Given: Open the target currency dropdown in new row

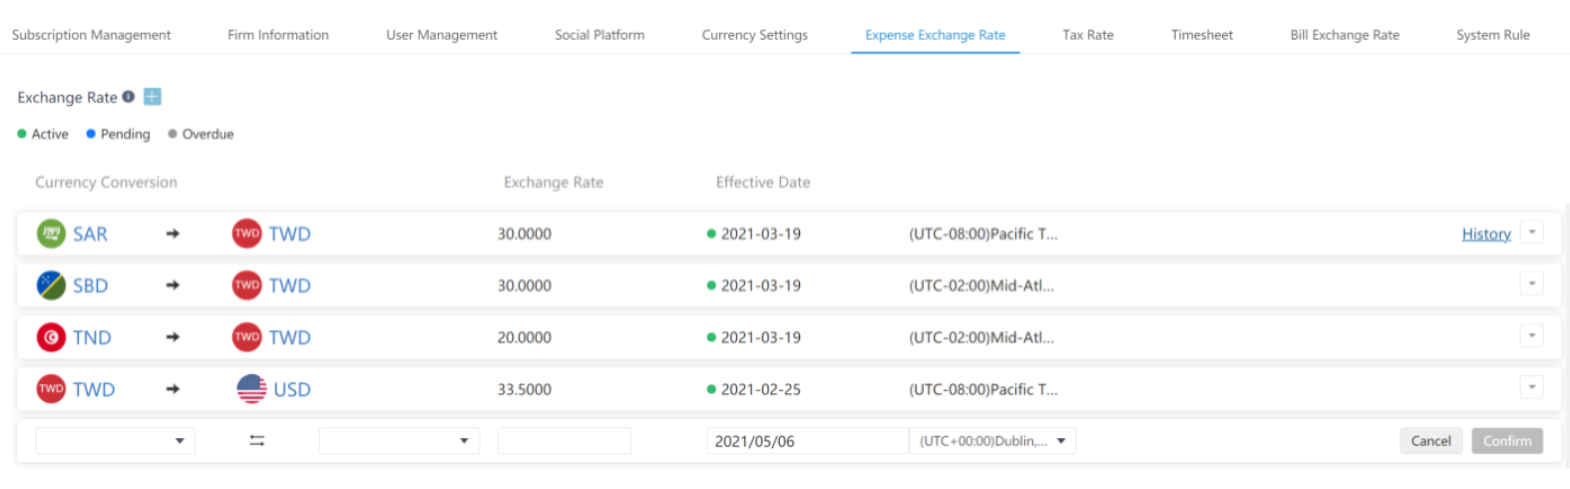Looking at the screenshot, I should click(x=398, y=441).
